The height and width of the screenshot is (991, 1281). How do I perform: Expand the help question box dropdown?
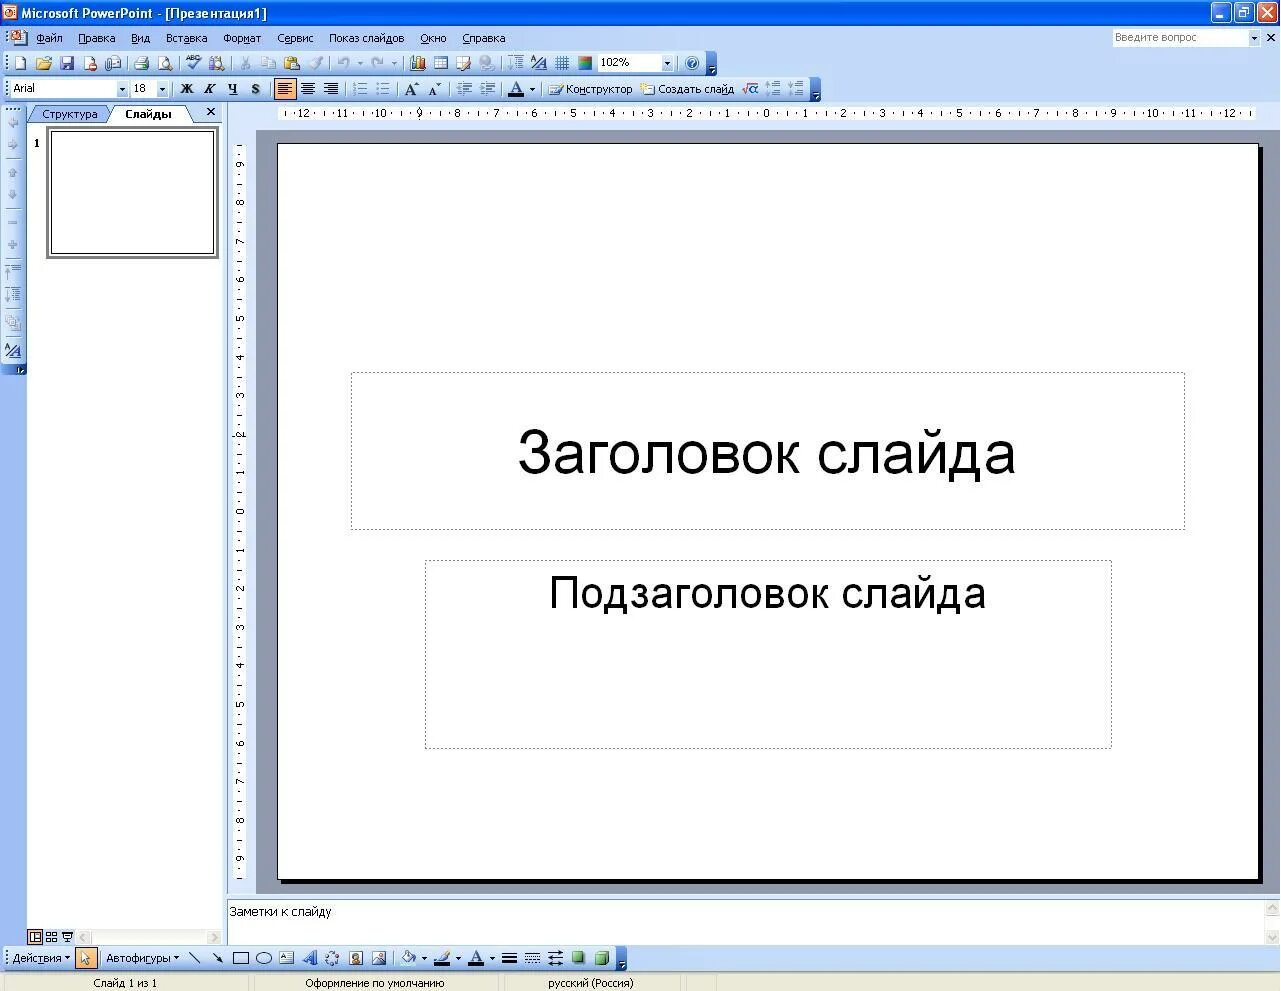[x=1254, y=38]
